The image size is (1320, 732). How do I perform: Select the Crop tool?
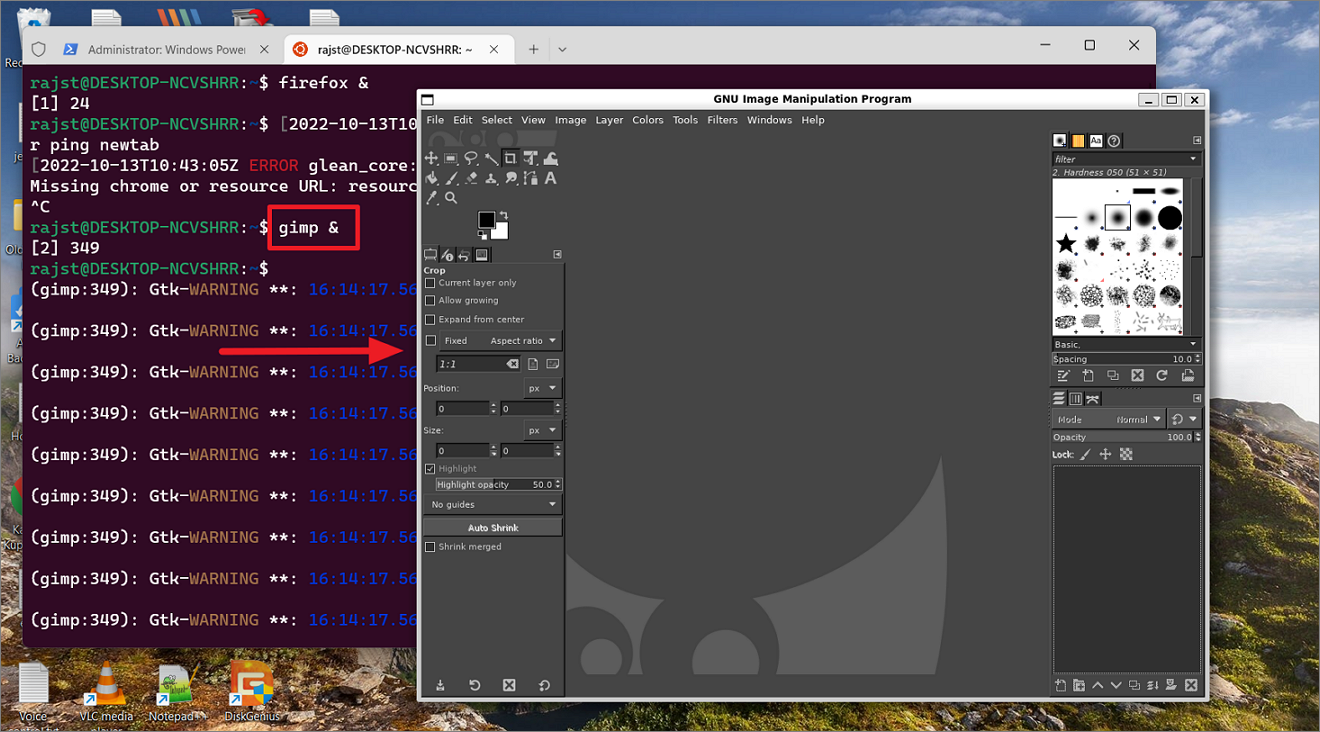point(510,158)
